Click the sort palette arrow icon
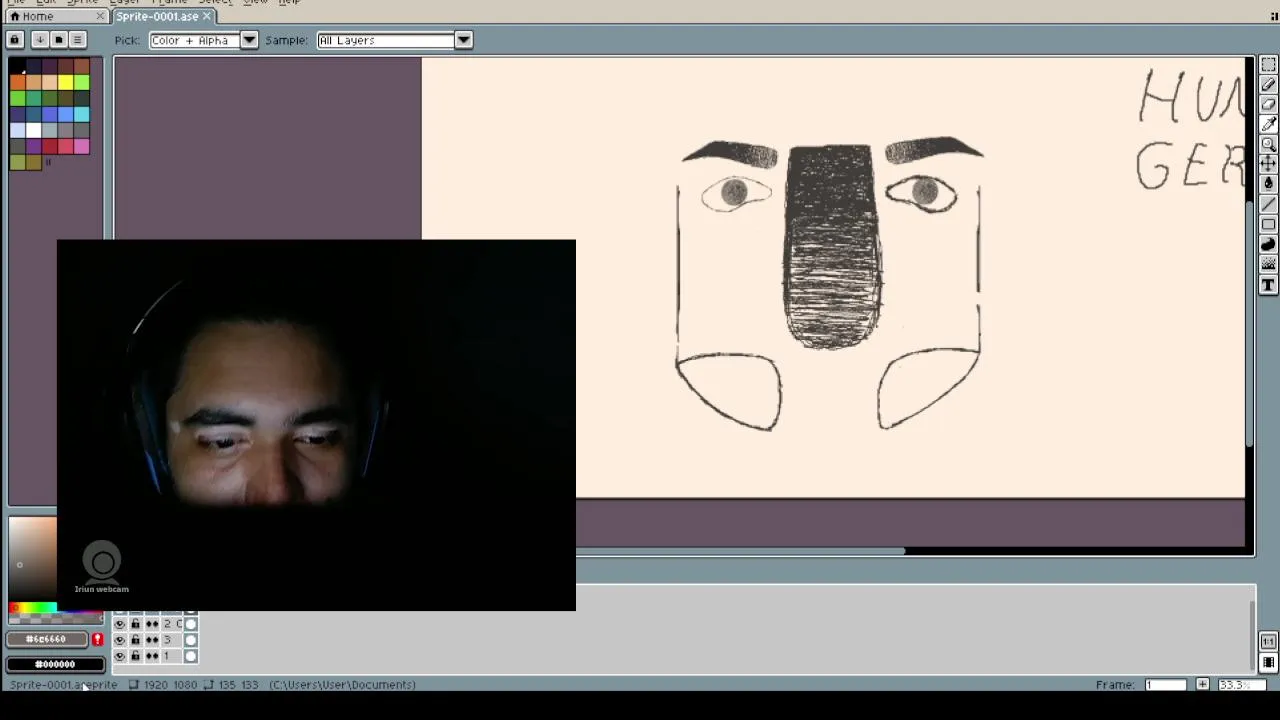Screen dimensions: 1280x720 click(x=39, y=40)
